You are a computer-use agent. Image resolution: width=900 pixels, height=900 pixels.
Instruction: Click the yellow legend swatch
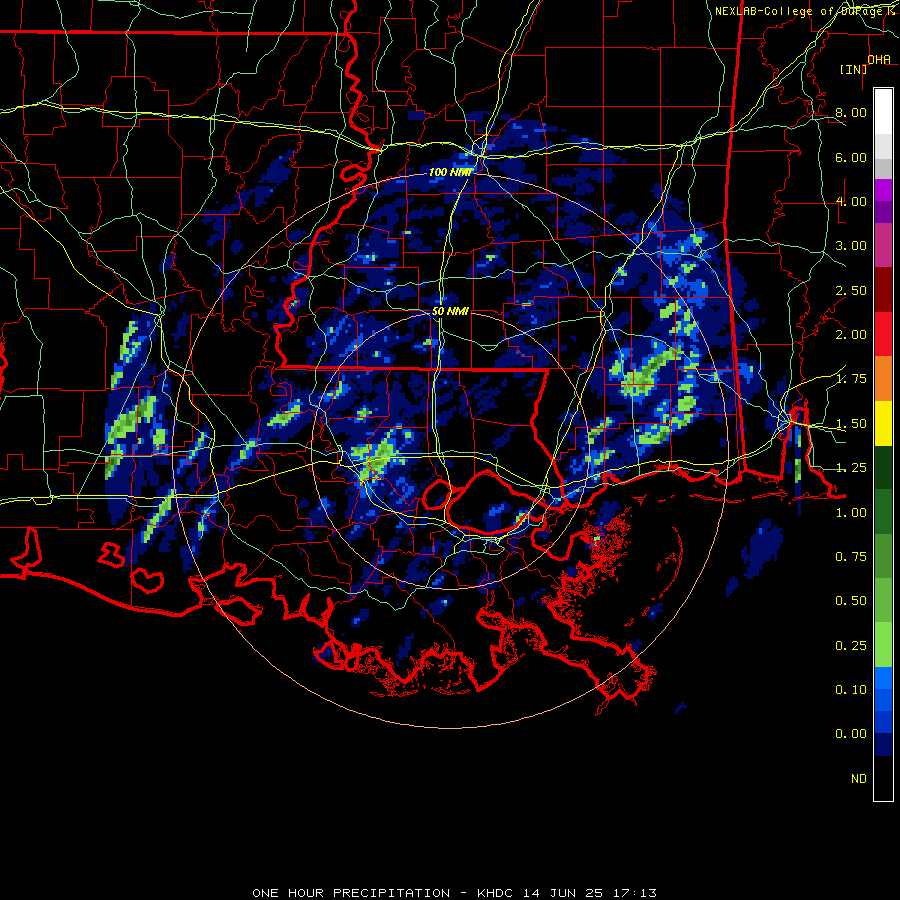click(883, 424)
